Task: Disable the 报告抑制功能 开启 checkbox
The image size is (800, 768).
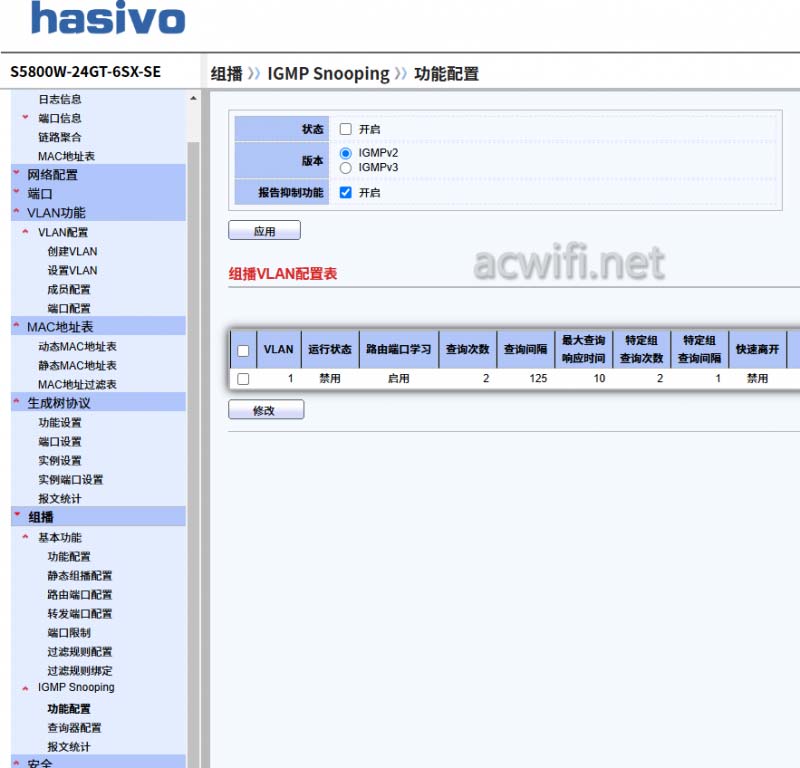Action: (x=343, y=193)
